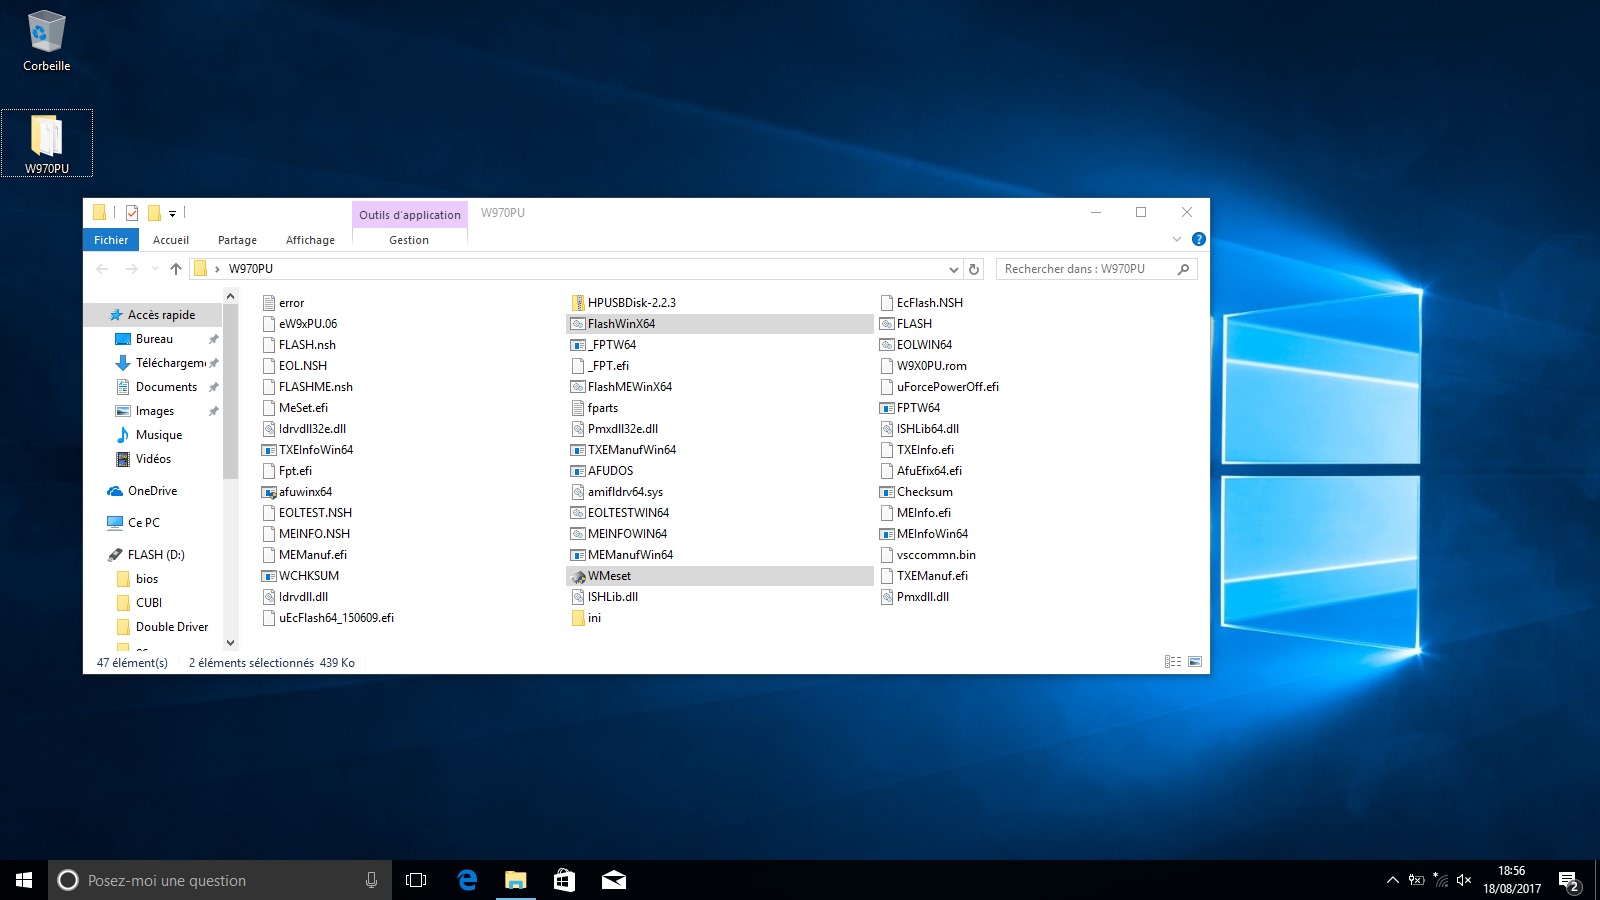Toggle the volume mute icon in system tray

pos(1464,880)
